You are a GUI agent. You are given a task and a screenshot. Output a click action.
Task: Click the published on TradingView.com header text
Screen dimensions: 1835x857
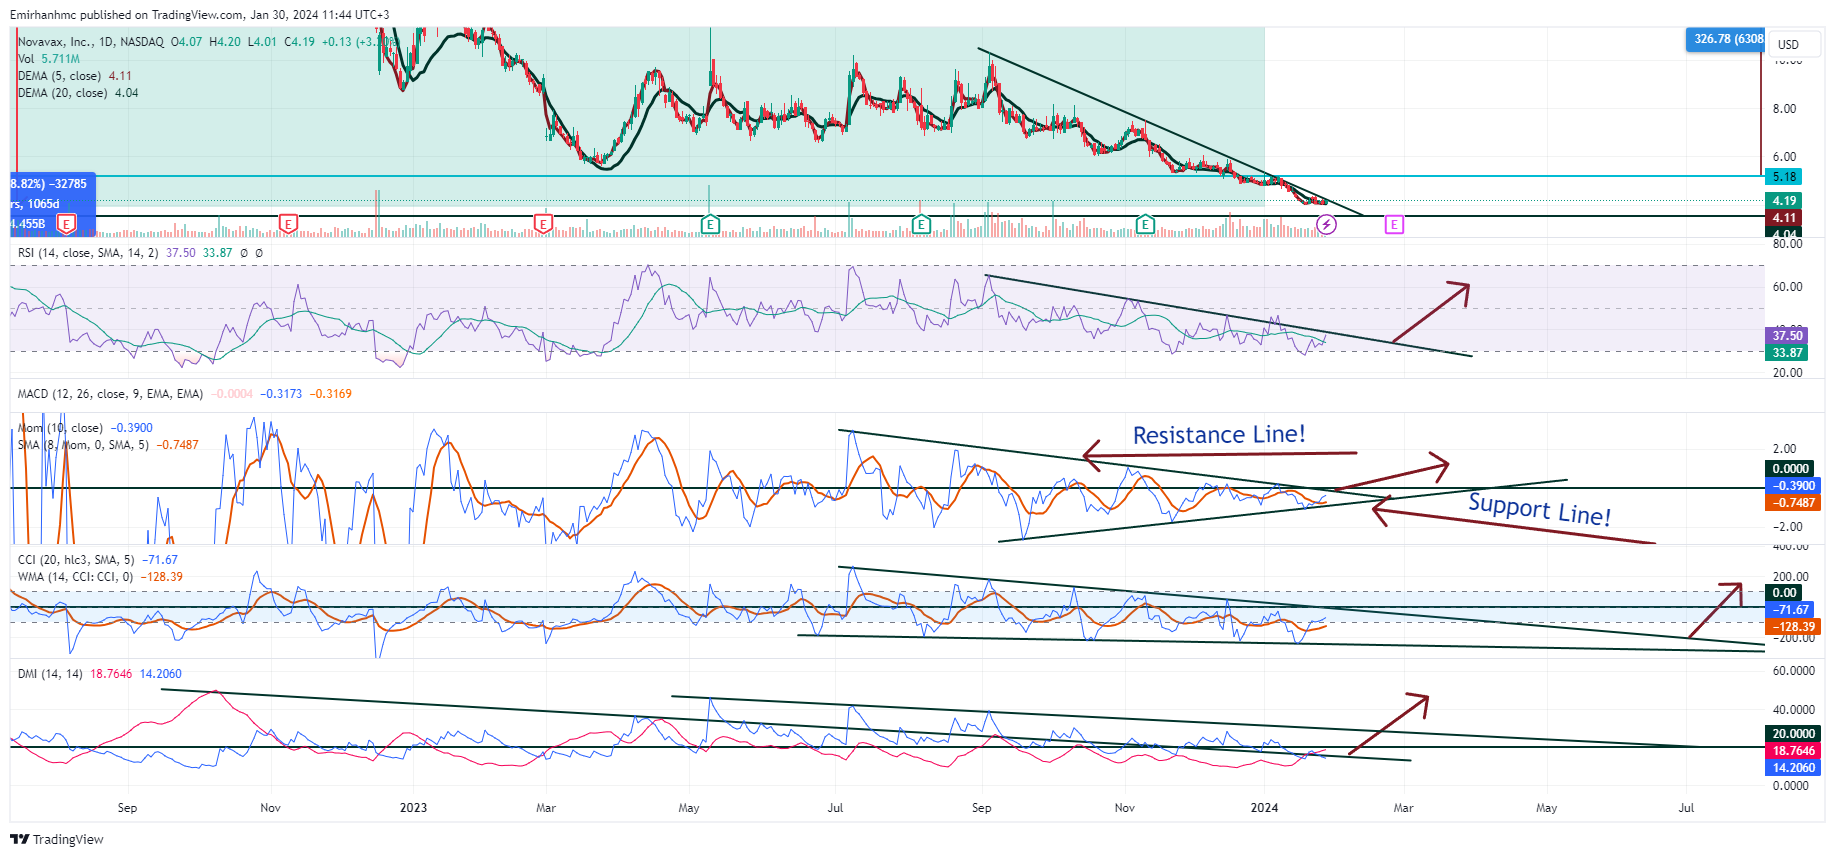pyautogui.click(x=199, y=15)
